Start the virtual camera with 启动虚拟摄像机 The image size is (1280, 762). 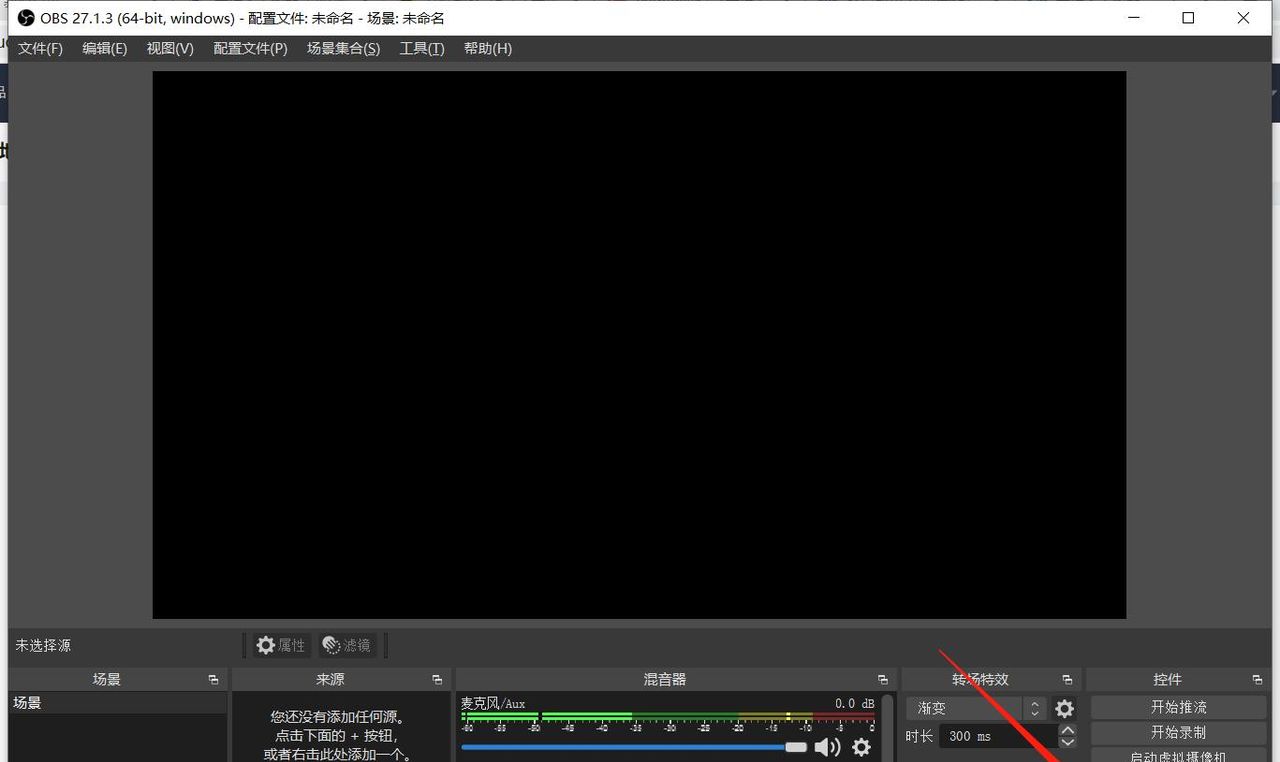[1179, 756]
